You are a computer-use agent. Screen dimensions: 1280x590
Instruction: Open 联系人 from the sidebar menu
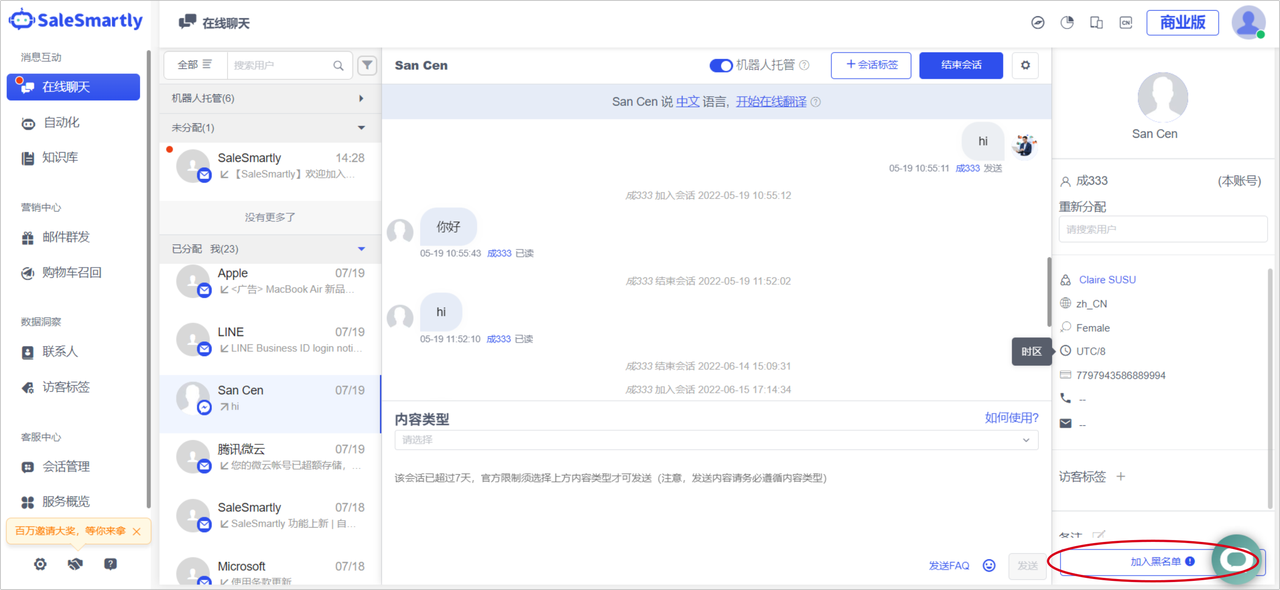[x=59, y=352]
